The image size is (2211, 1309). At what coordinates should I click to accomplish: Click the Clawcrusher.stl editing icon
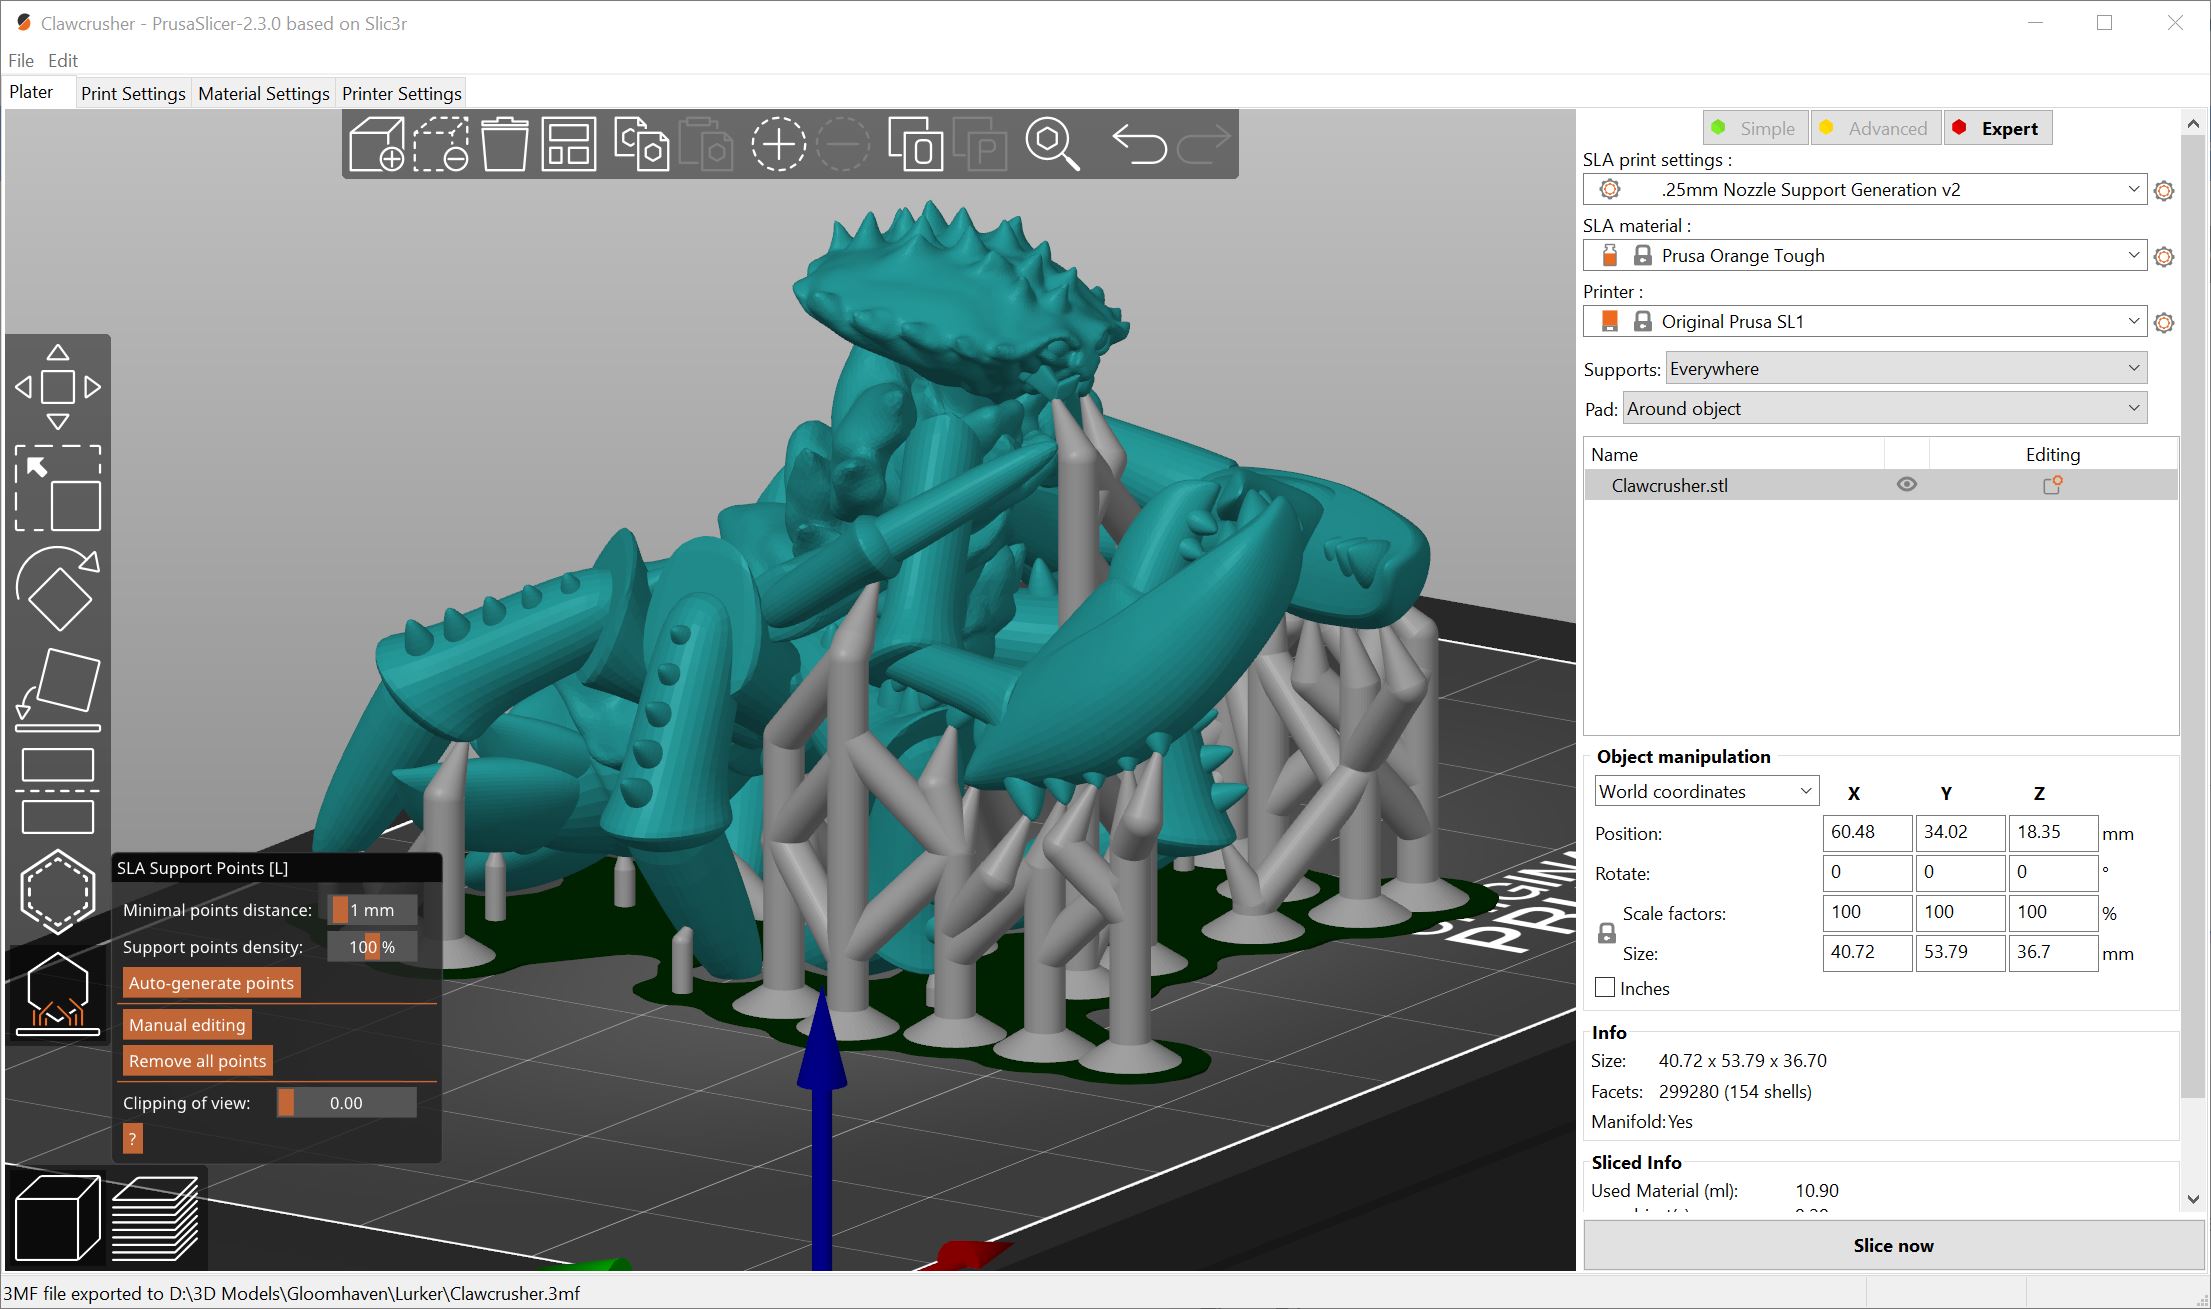(x=2052, y=485)
